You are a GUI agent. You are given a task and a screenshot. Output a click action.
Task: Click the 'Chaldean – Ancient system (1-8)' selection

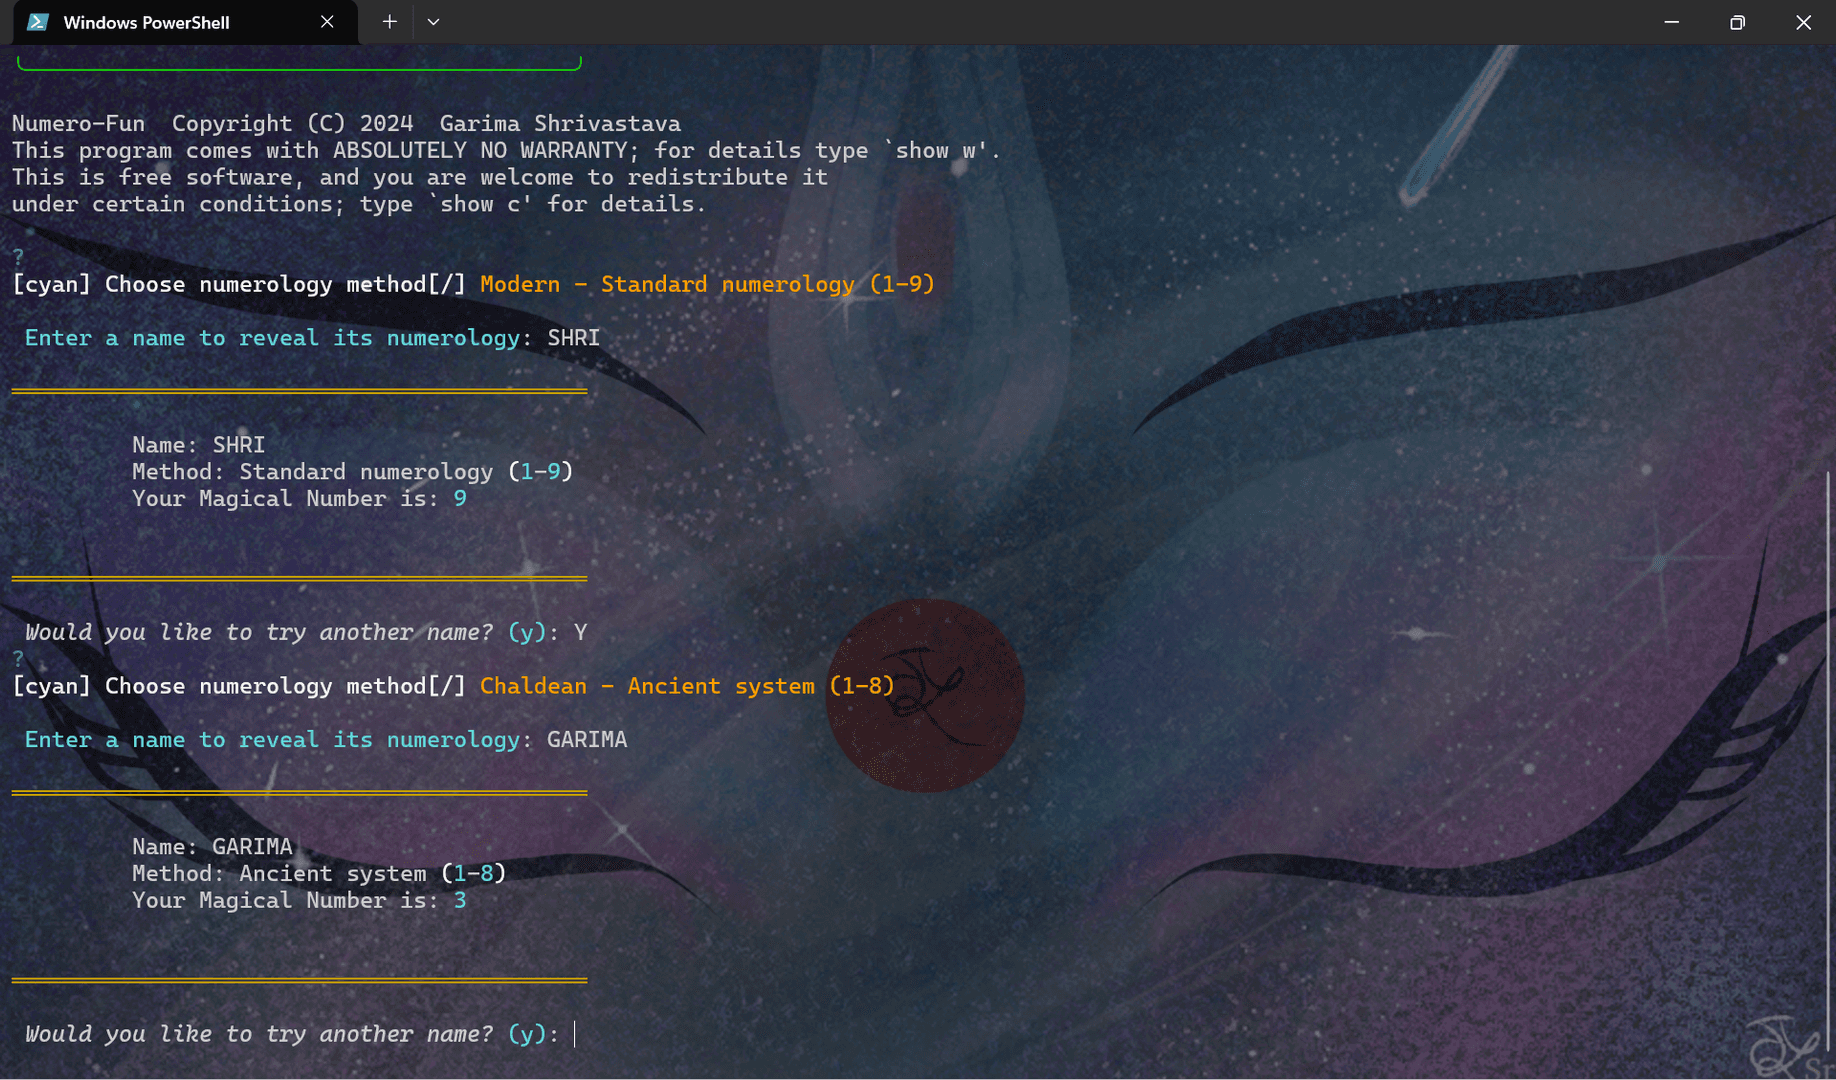click(x=686, y=686)
